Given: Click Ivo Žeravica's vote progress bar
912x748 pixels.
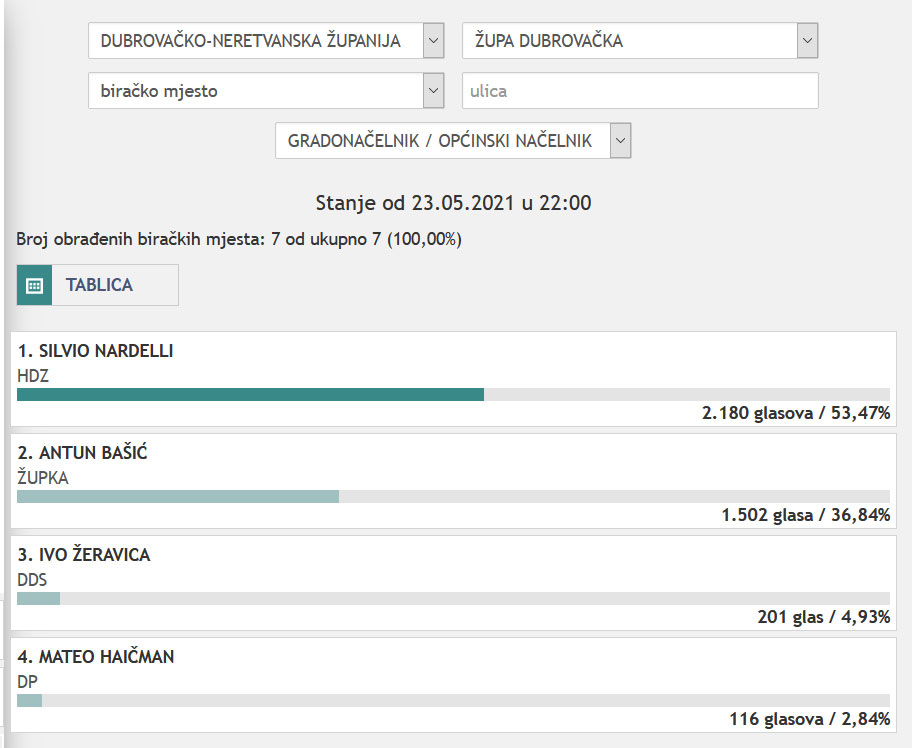Looking at the screenshot, I should coord(38,599).
